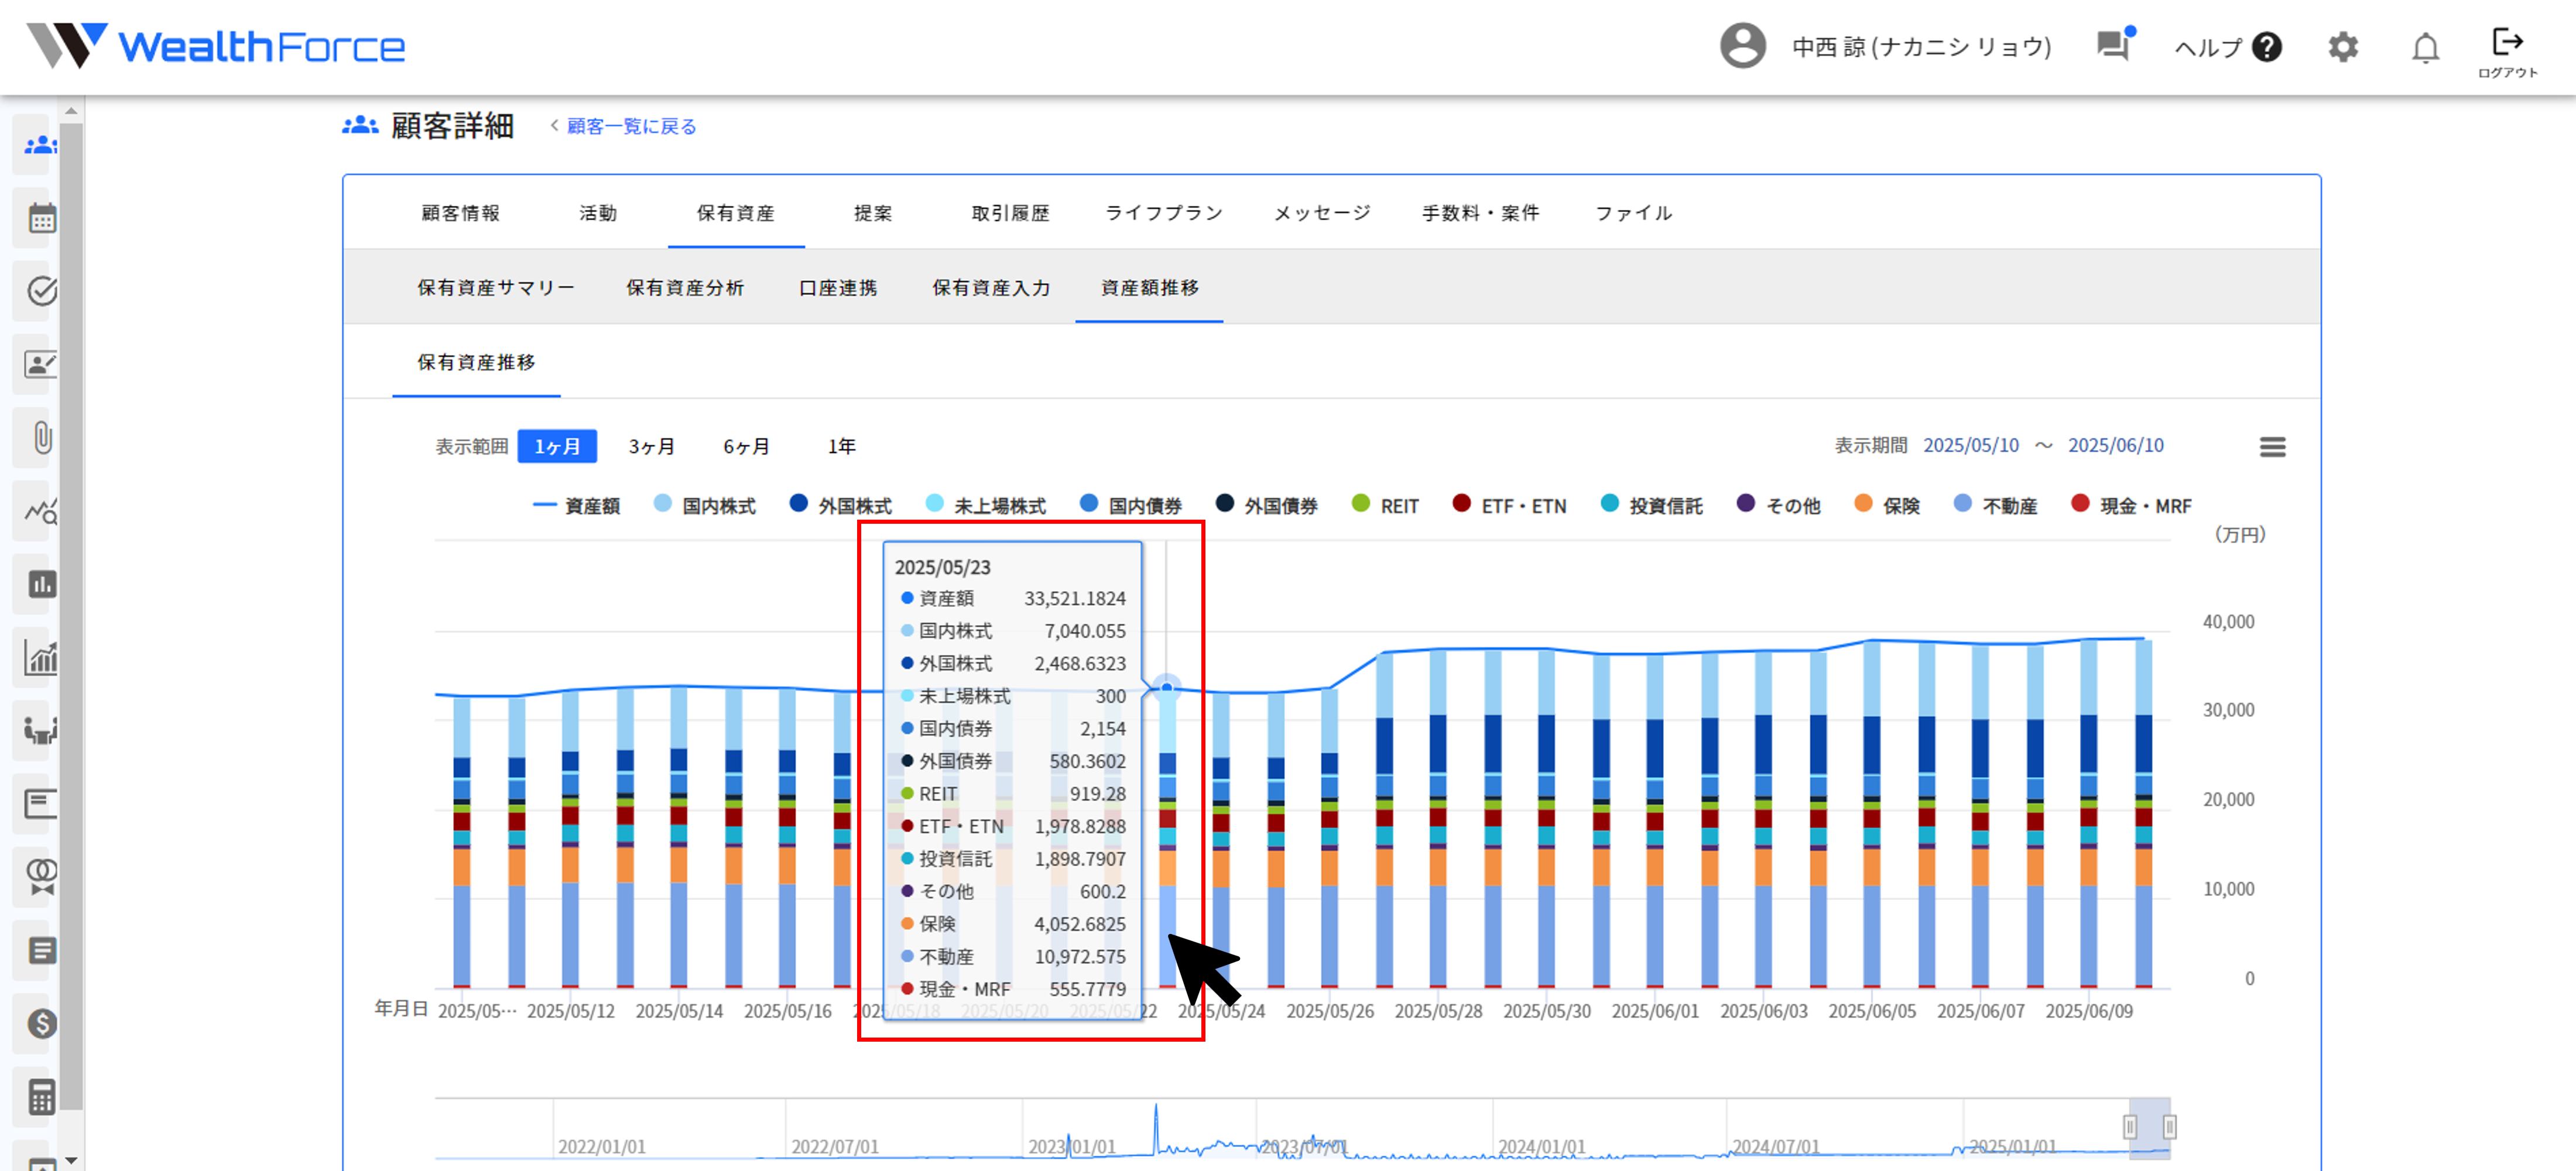
Task: Open the settings gear icon
Action: [x=2343, y=47]
